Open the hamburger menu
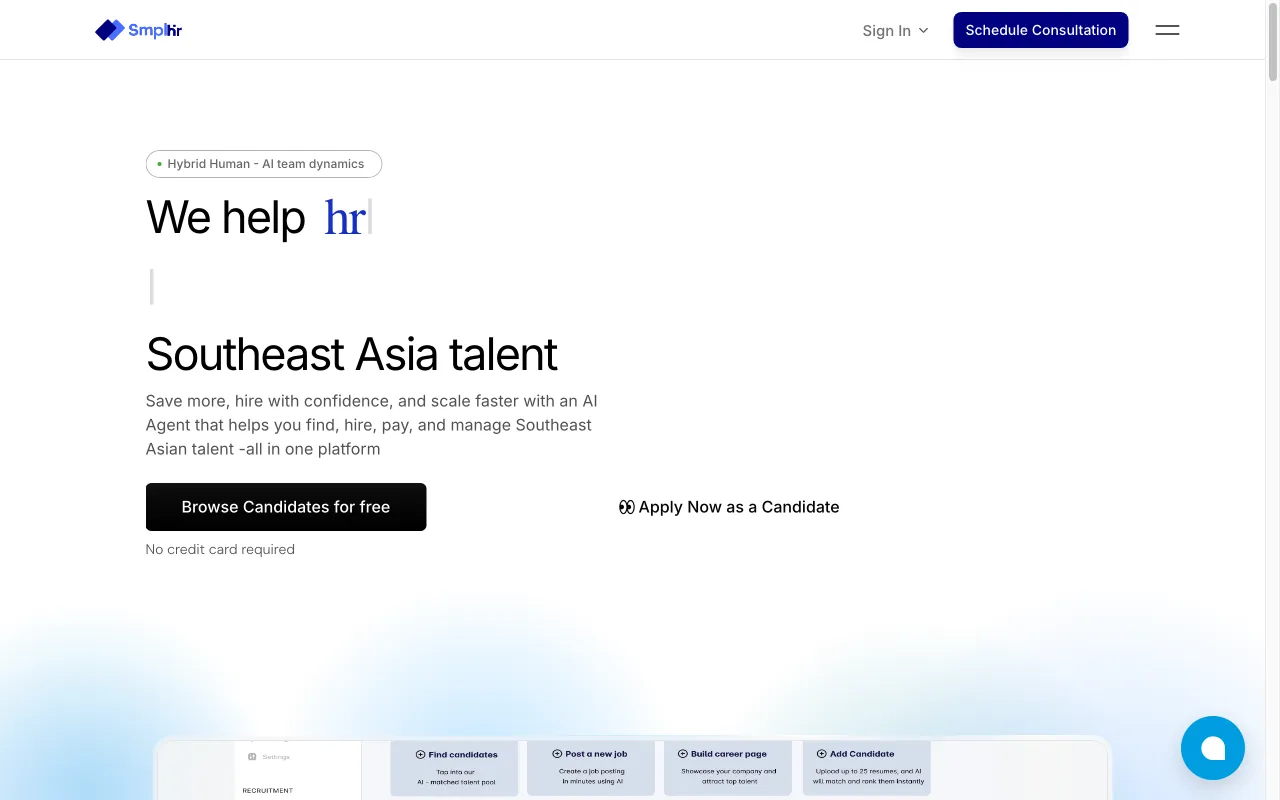 (1167, 30)
